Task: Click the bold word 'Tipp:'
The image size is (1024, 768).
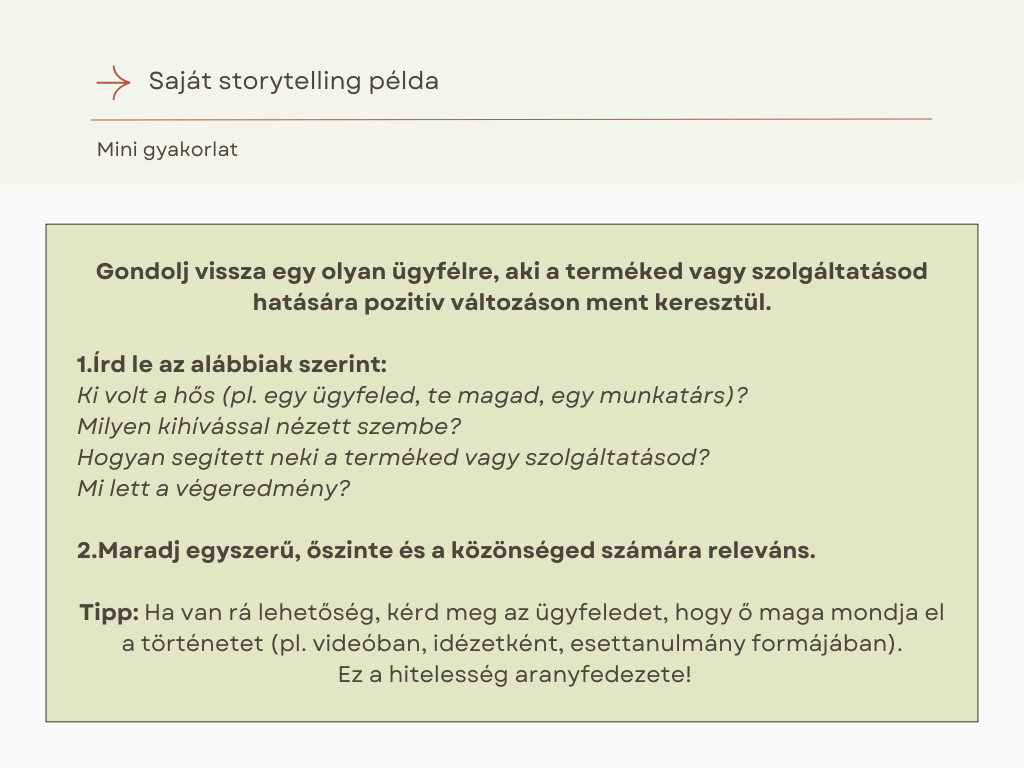Action: point(109,612)
